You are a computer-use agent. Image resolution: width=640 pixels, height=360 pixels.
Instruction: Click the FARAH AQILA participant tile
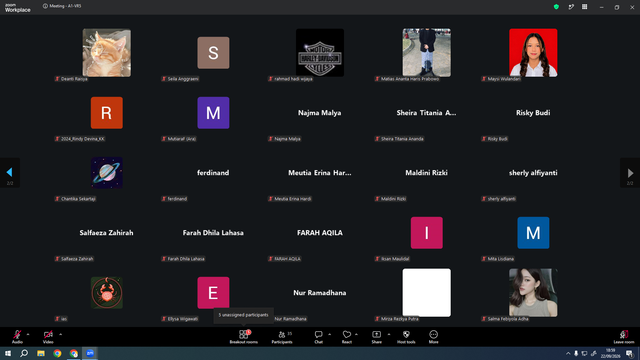click(320, 233)
